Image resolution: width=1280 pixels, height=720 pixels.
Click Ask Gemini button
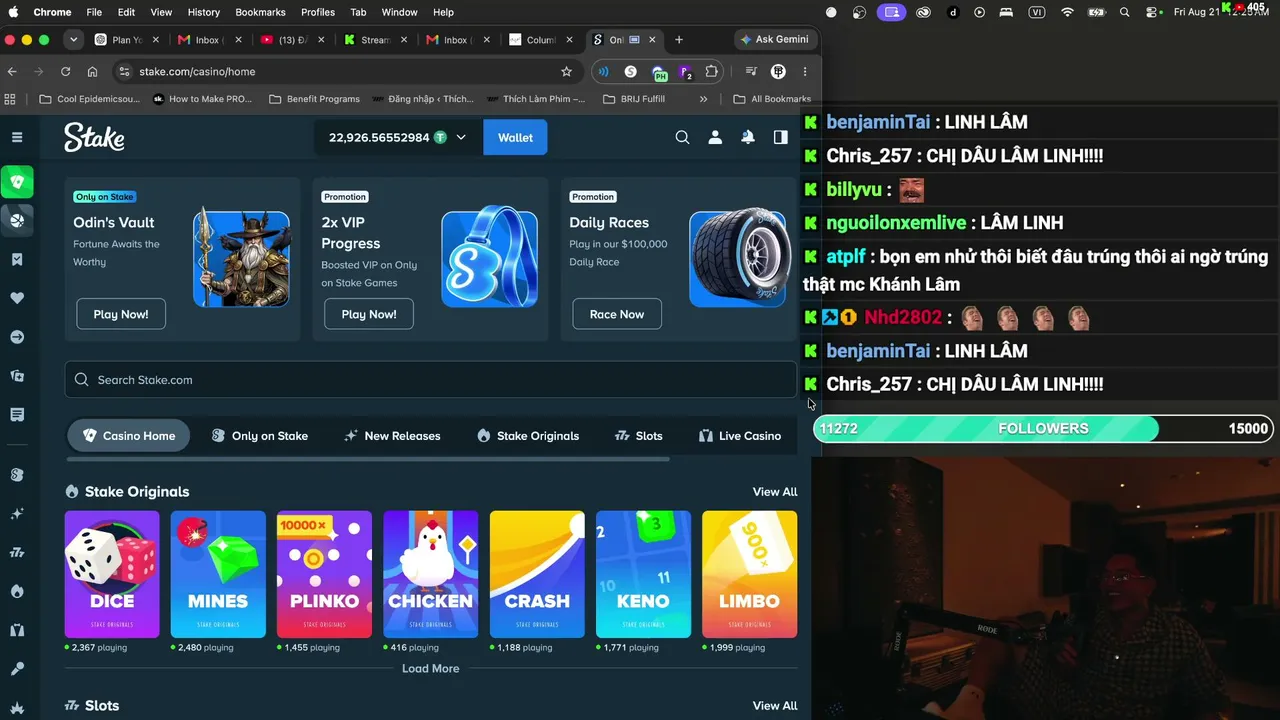(774, 40)
